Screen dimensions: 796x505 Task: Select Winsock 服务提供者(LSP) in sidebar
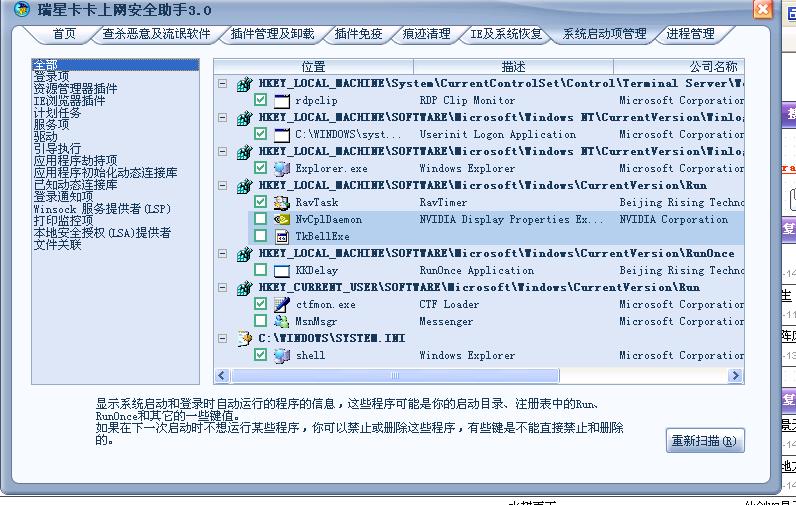(102, 209)
